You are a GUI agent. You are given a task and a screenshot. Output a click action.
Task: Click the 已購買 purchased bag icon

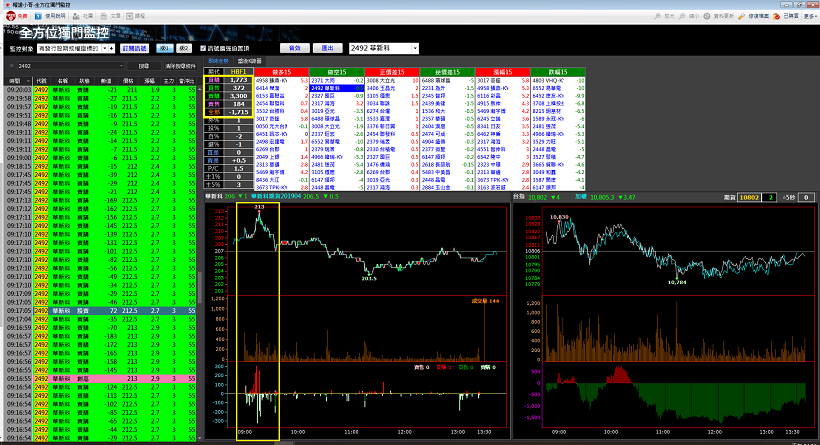click(x=777, y=16)
